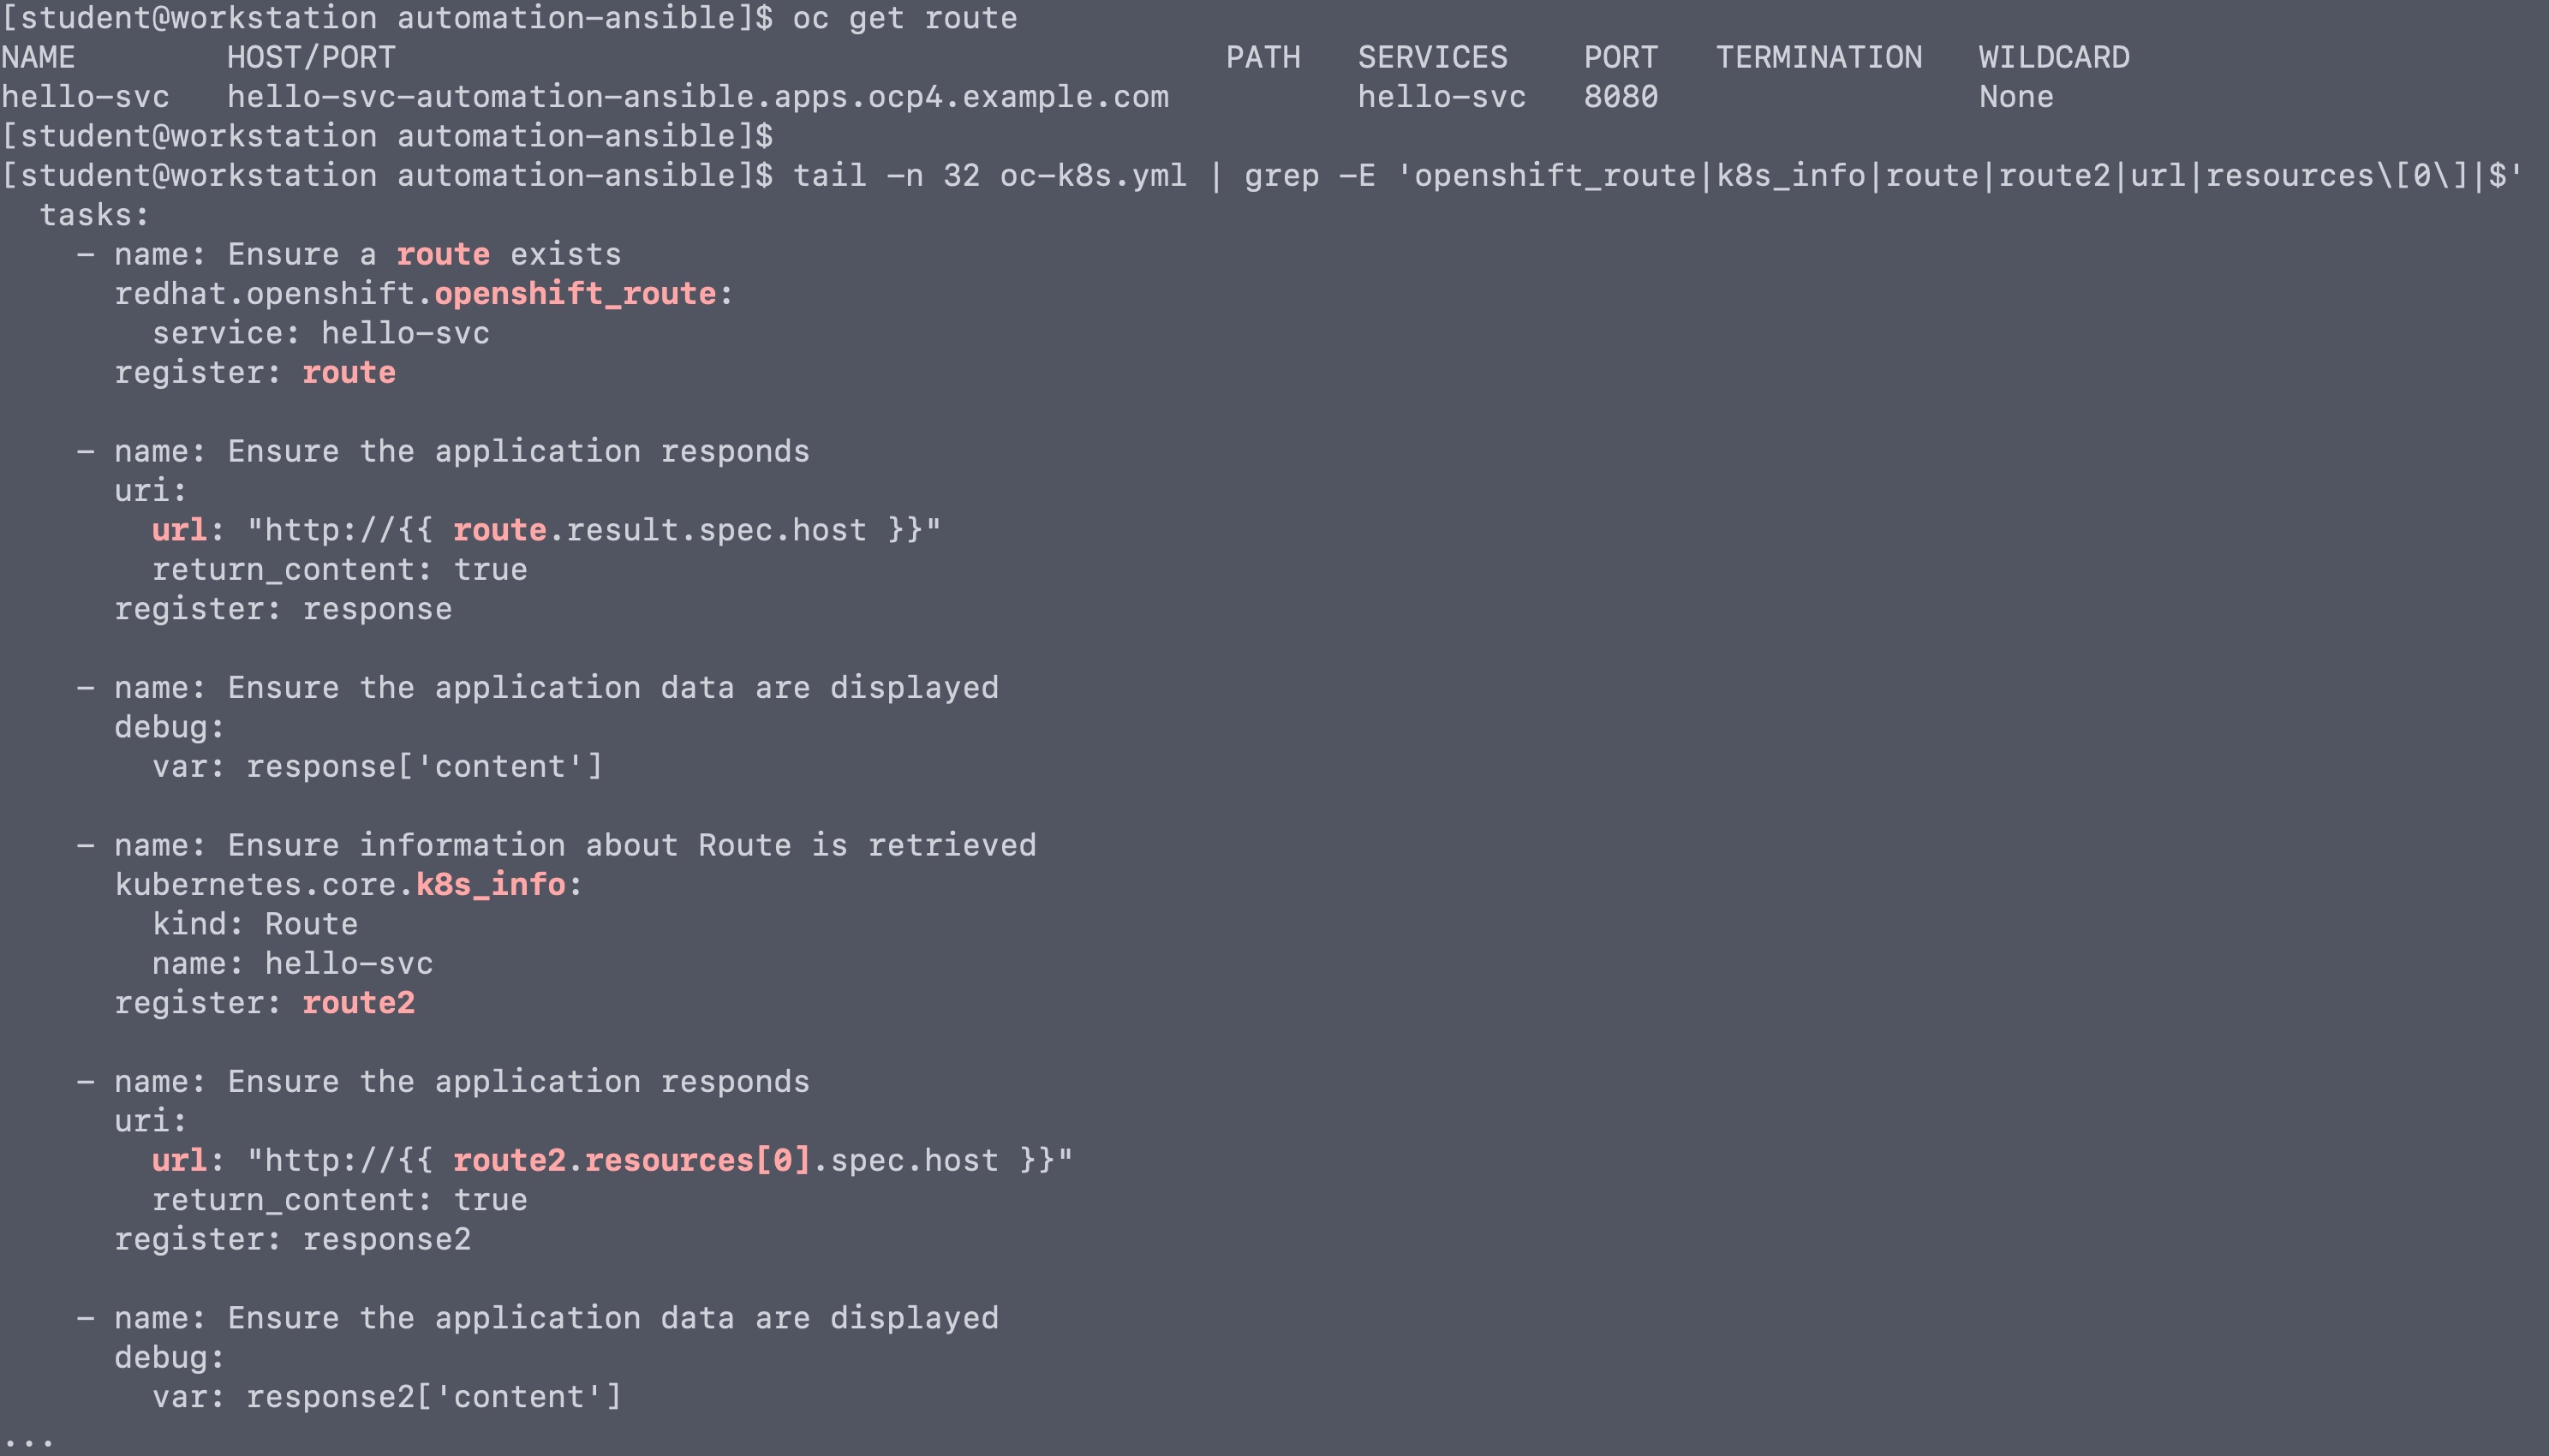Screen dimensions: 2549x1456
Task: Click the highlighted route2 on the register line
Action: (358, 1003)
